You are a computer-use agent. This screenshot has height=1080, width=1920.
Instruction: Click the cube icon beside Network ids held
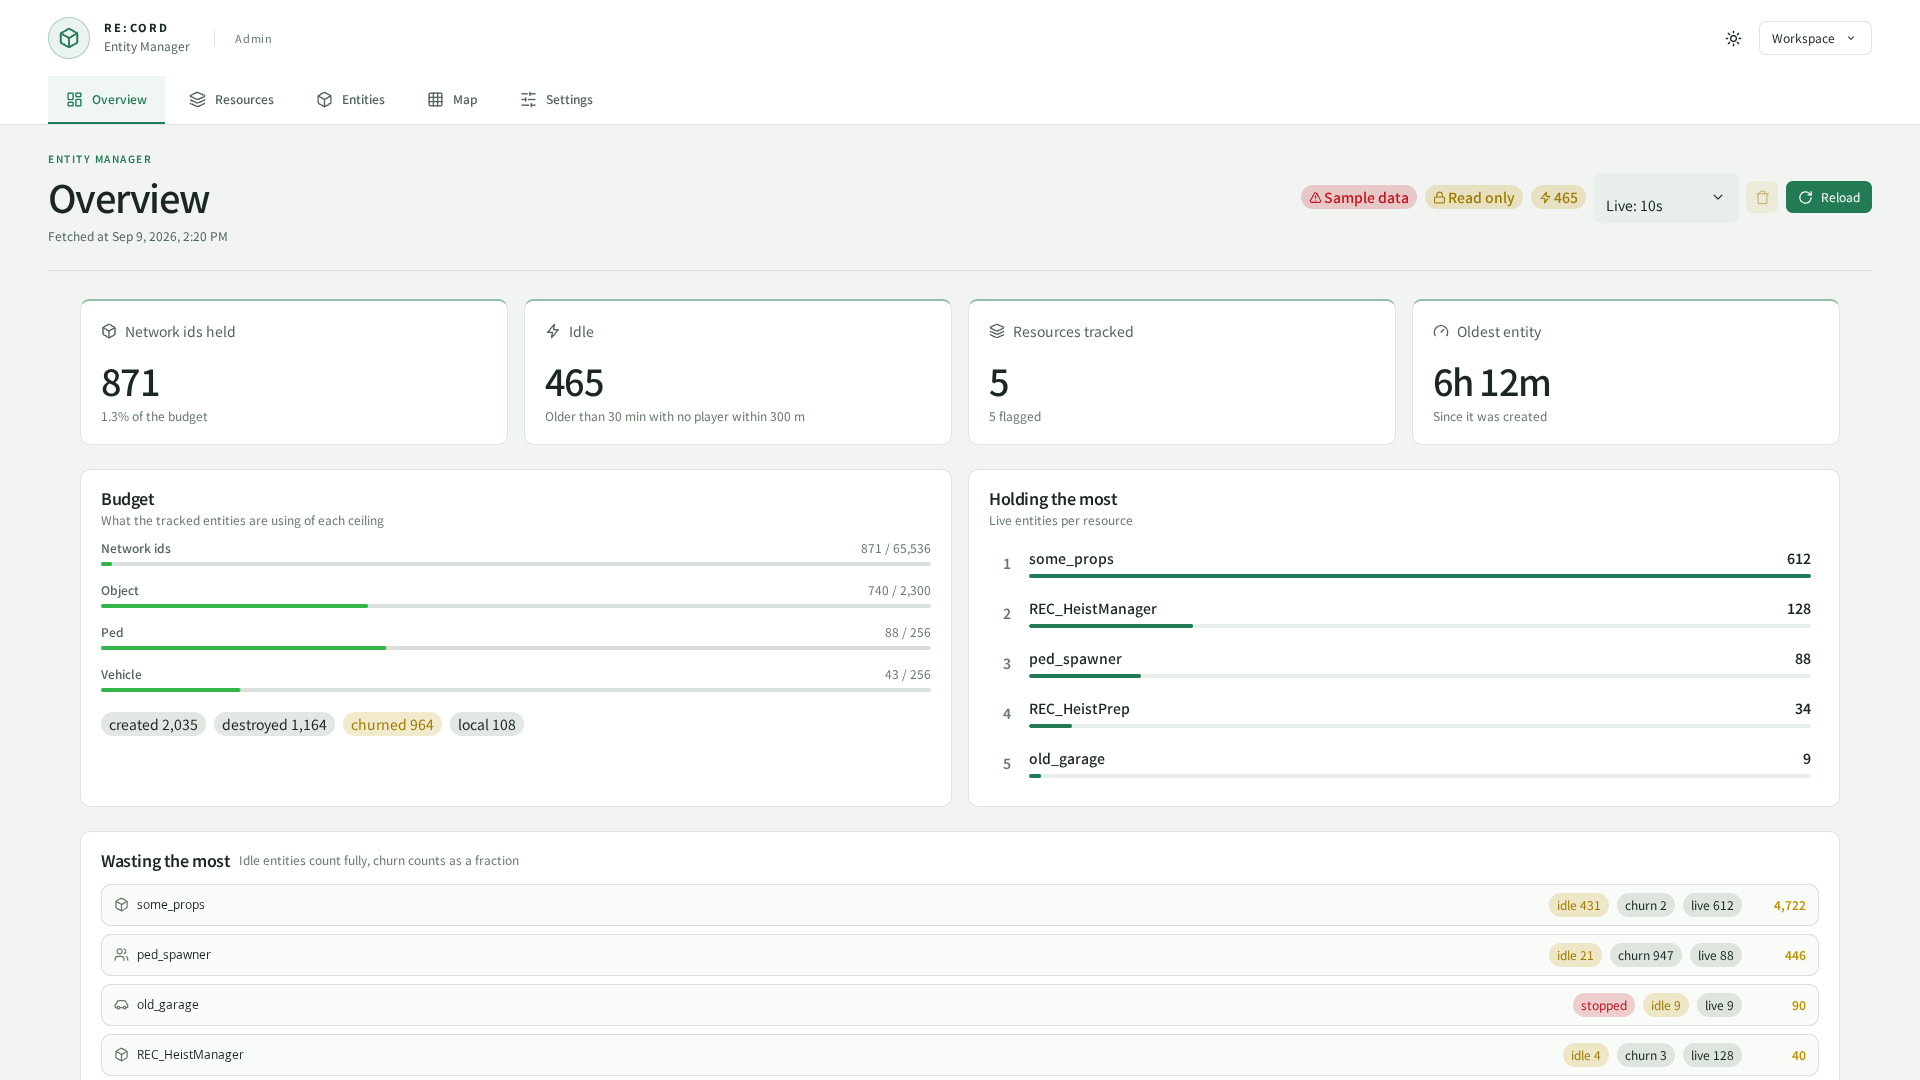109,331
